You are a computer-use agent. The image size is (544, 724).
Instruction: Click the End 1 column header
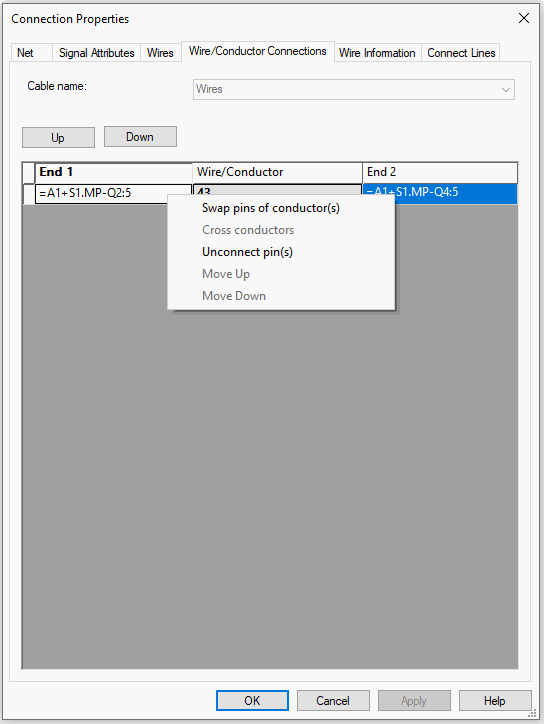tap(114, 173)
